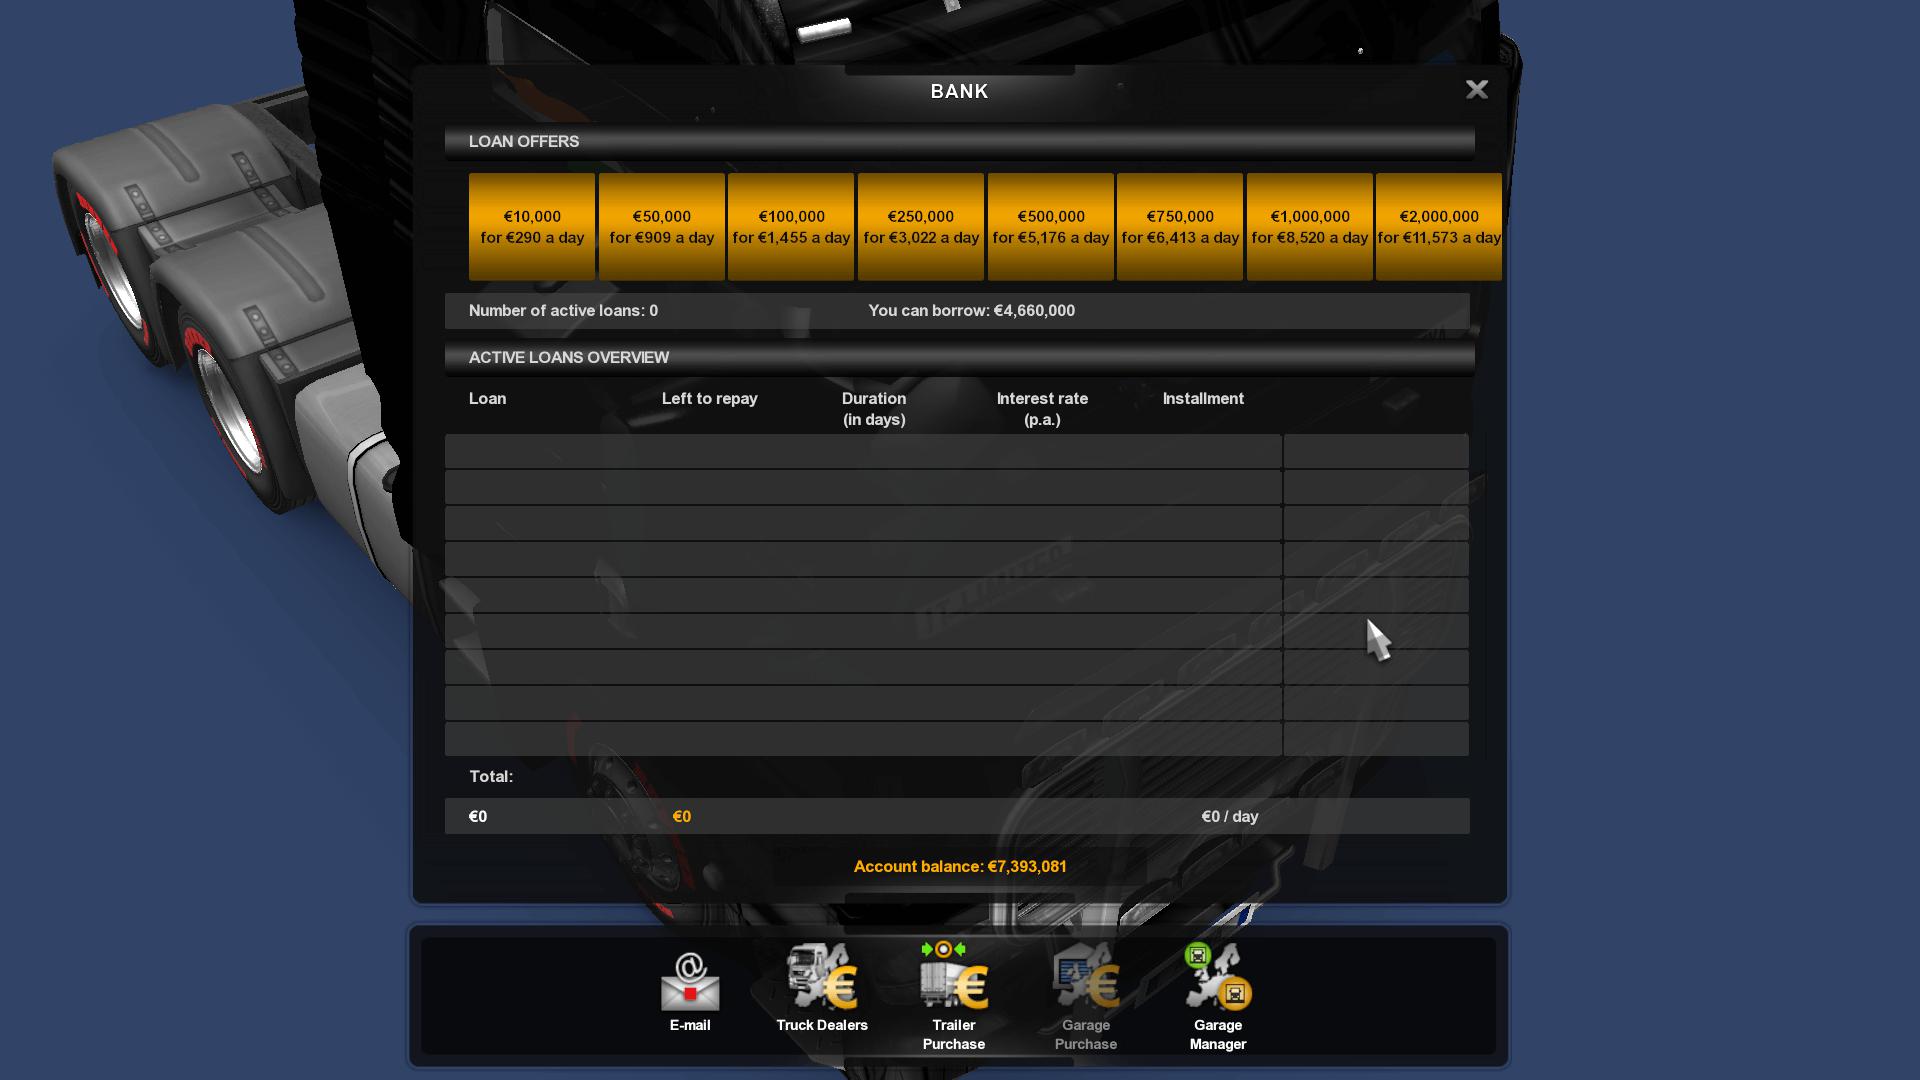Click the €50,000 loan option
This screenshot has height=1080, width=1920.
point(662,225)
